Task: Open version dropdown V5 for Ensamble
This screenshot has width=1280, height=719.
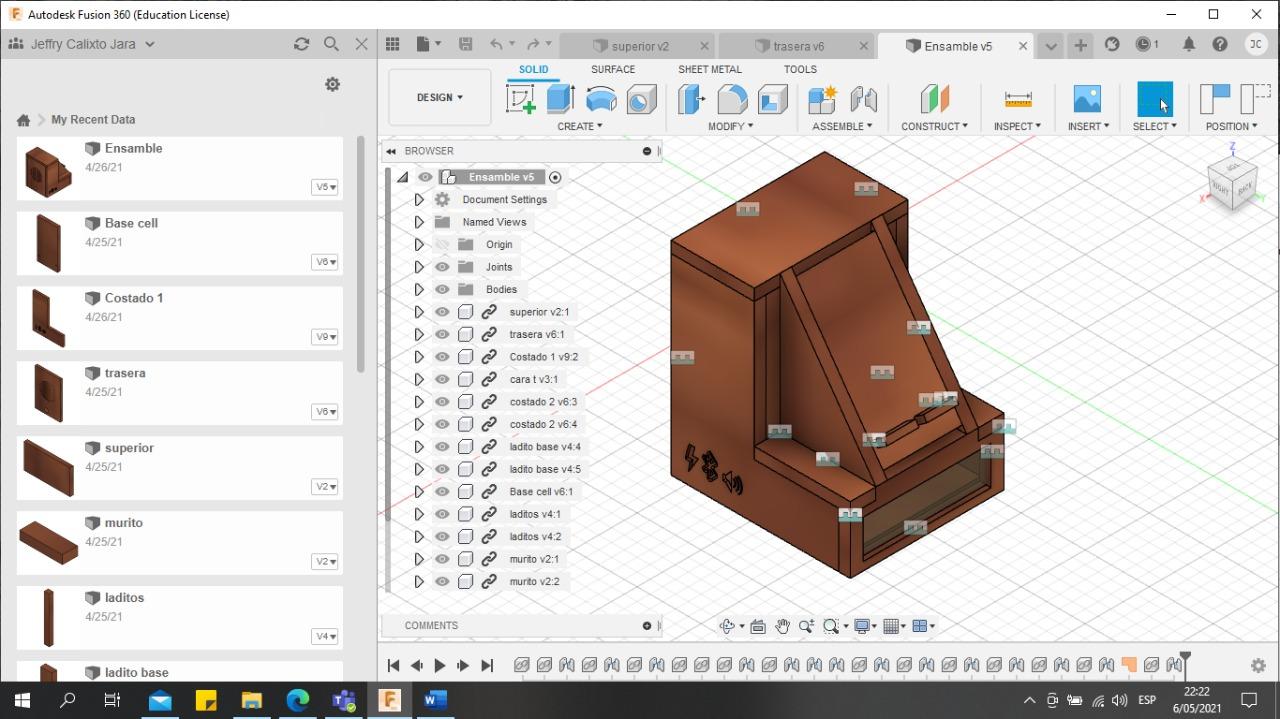Action: click(x=325, y=187)
